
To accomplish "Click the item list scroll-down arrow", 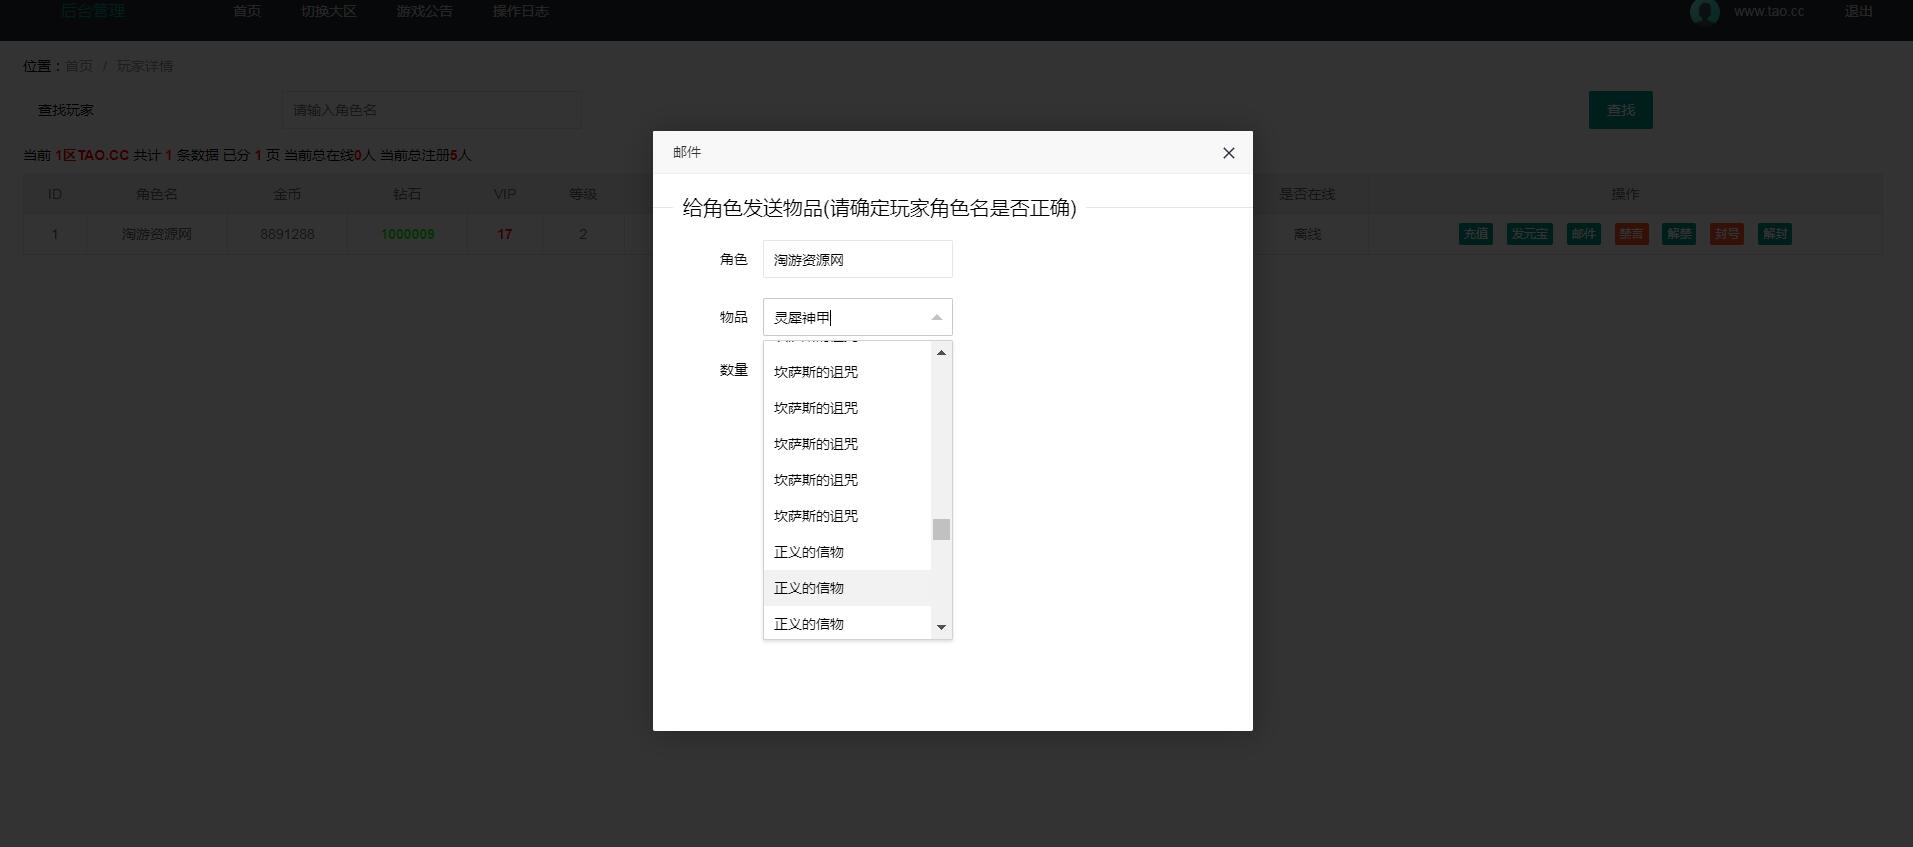I will [941, 627].
